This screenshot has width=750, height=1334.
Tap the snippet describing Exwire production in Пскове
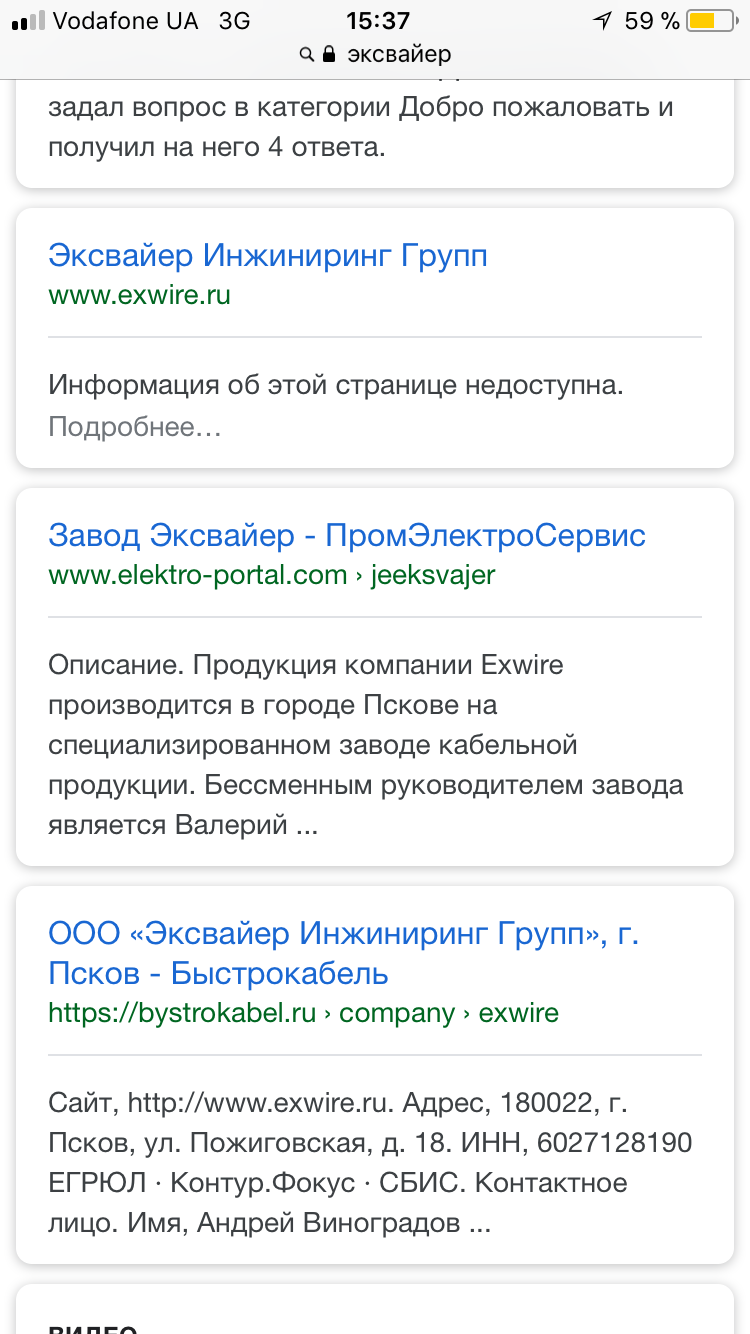[x=365, y=745]
